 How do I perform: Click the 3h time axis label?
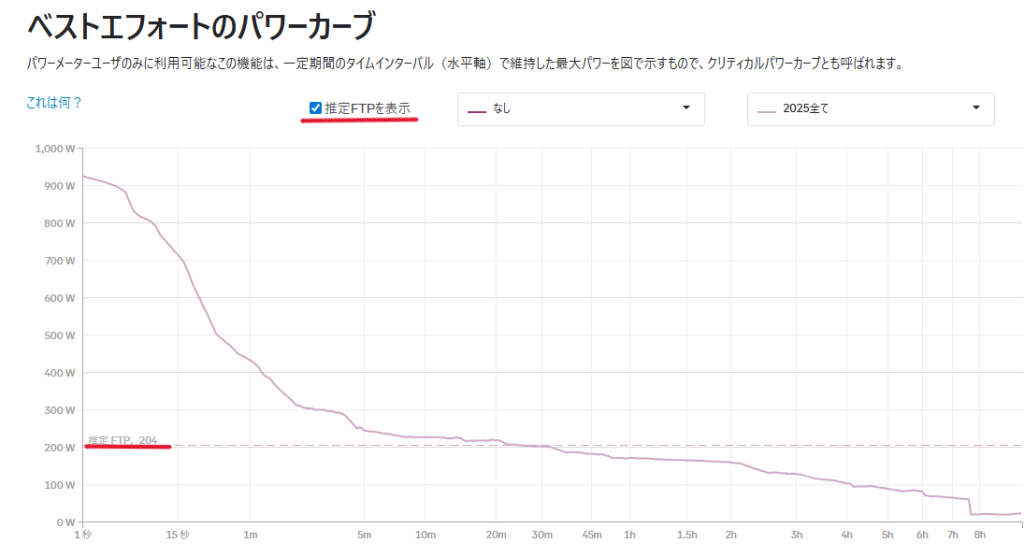797,535
